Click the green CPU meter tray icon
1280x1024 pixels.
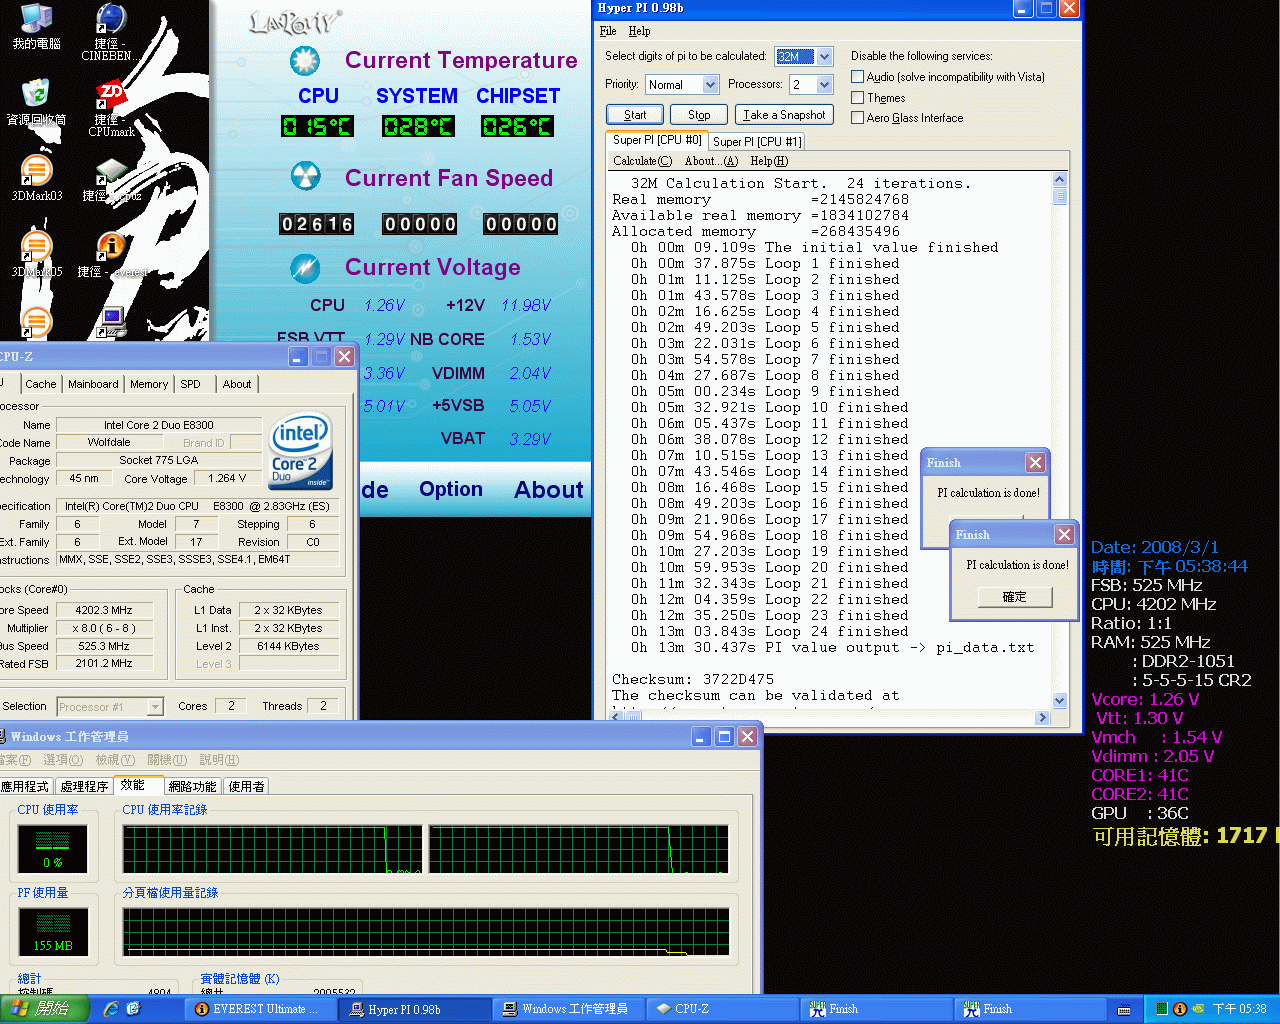(1162, 1009)
